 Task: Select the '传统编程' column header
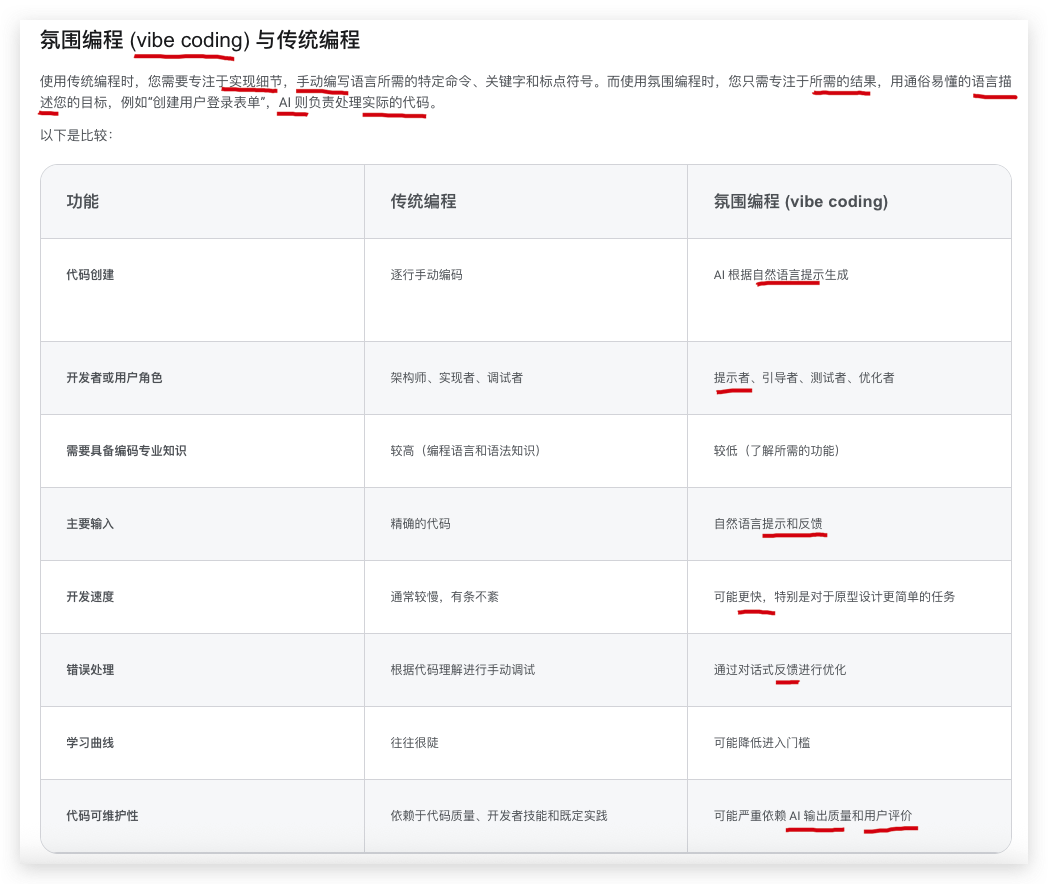pyautogui.click(x=423, y=201)
